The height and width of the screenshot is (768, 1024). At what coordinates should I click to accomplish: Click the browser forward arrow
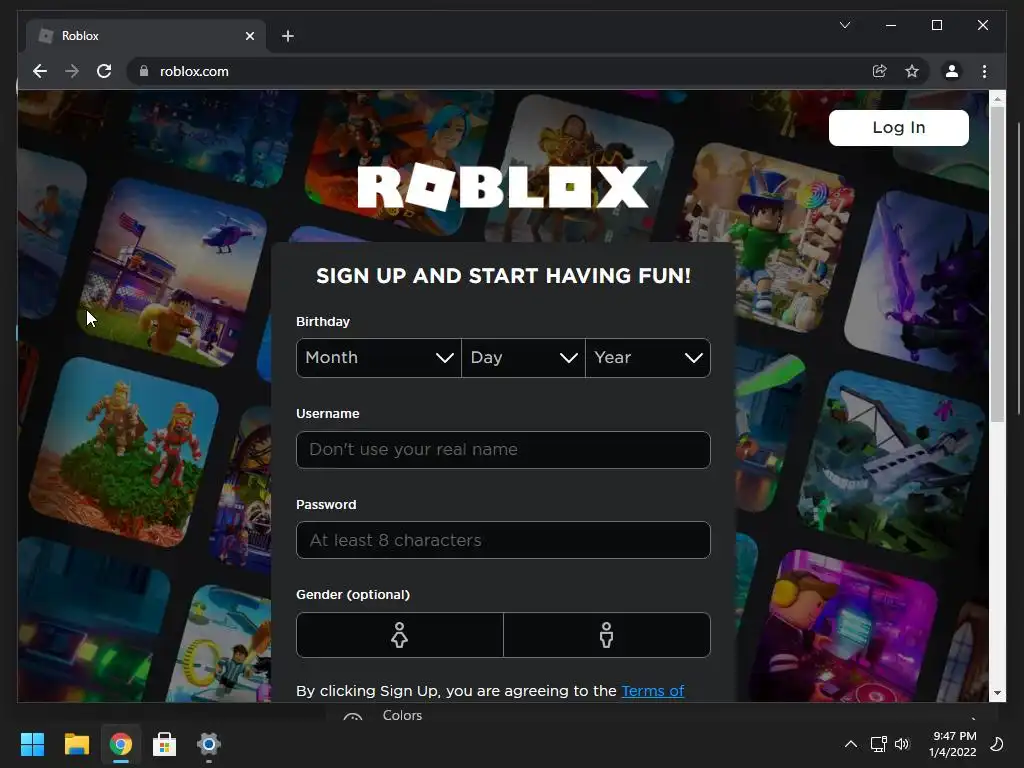[72, 71]
